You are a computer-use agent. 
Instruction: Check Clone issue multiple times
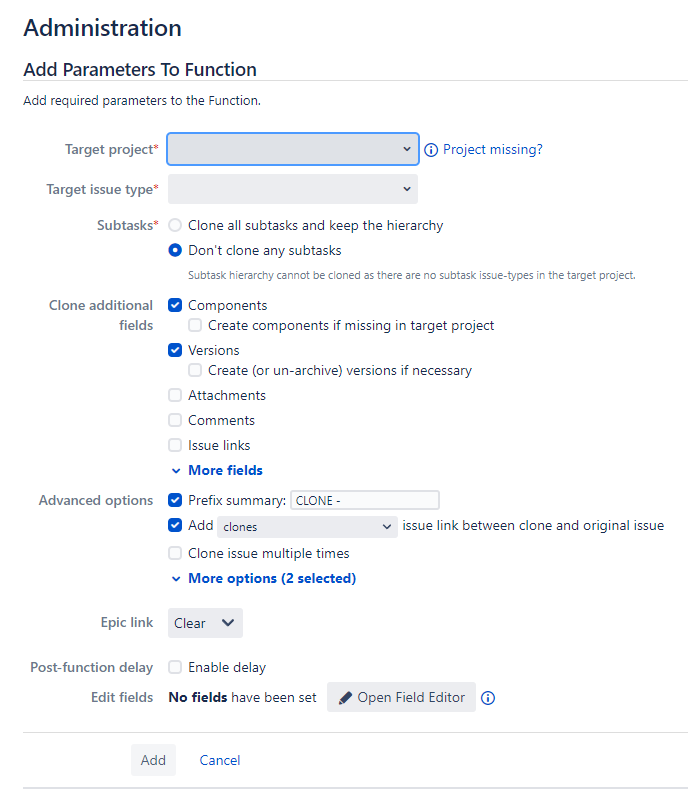175,553
